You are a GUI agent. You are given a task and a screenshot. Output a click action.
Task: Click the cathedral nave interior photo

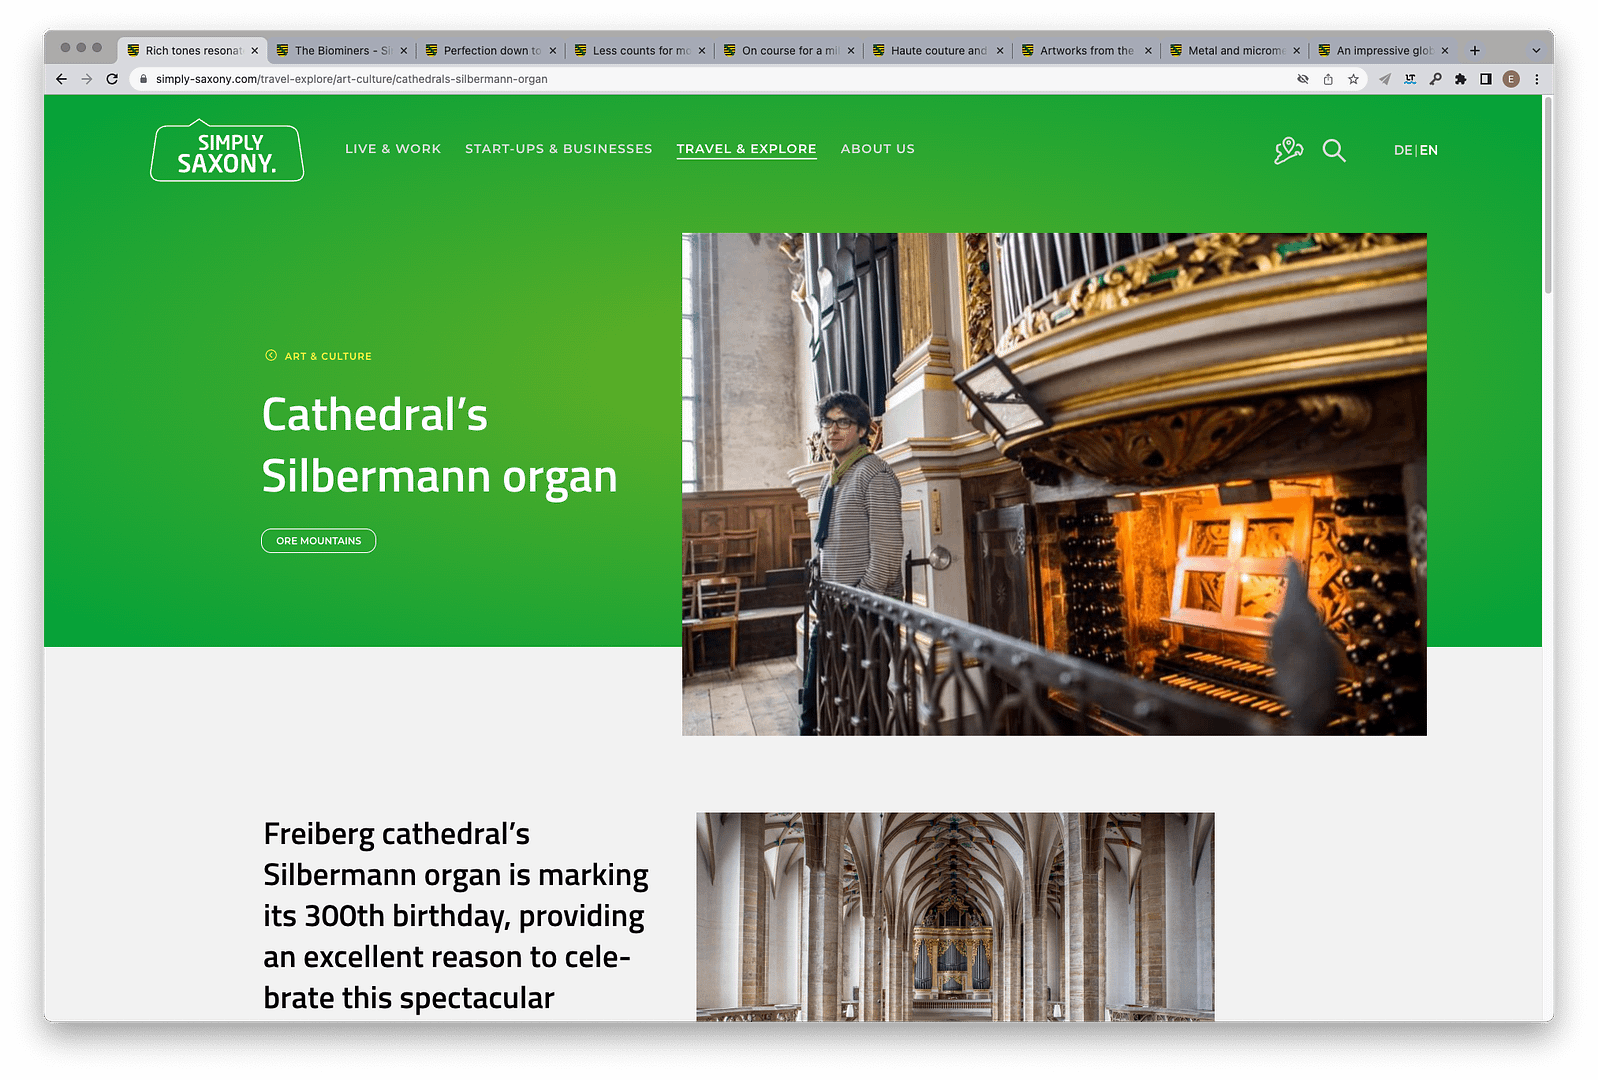point(955,917)
